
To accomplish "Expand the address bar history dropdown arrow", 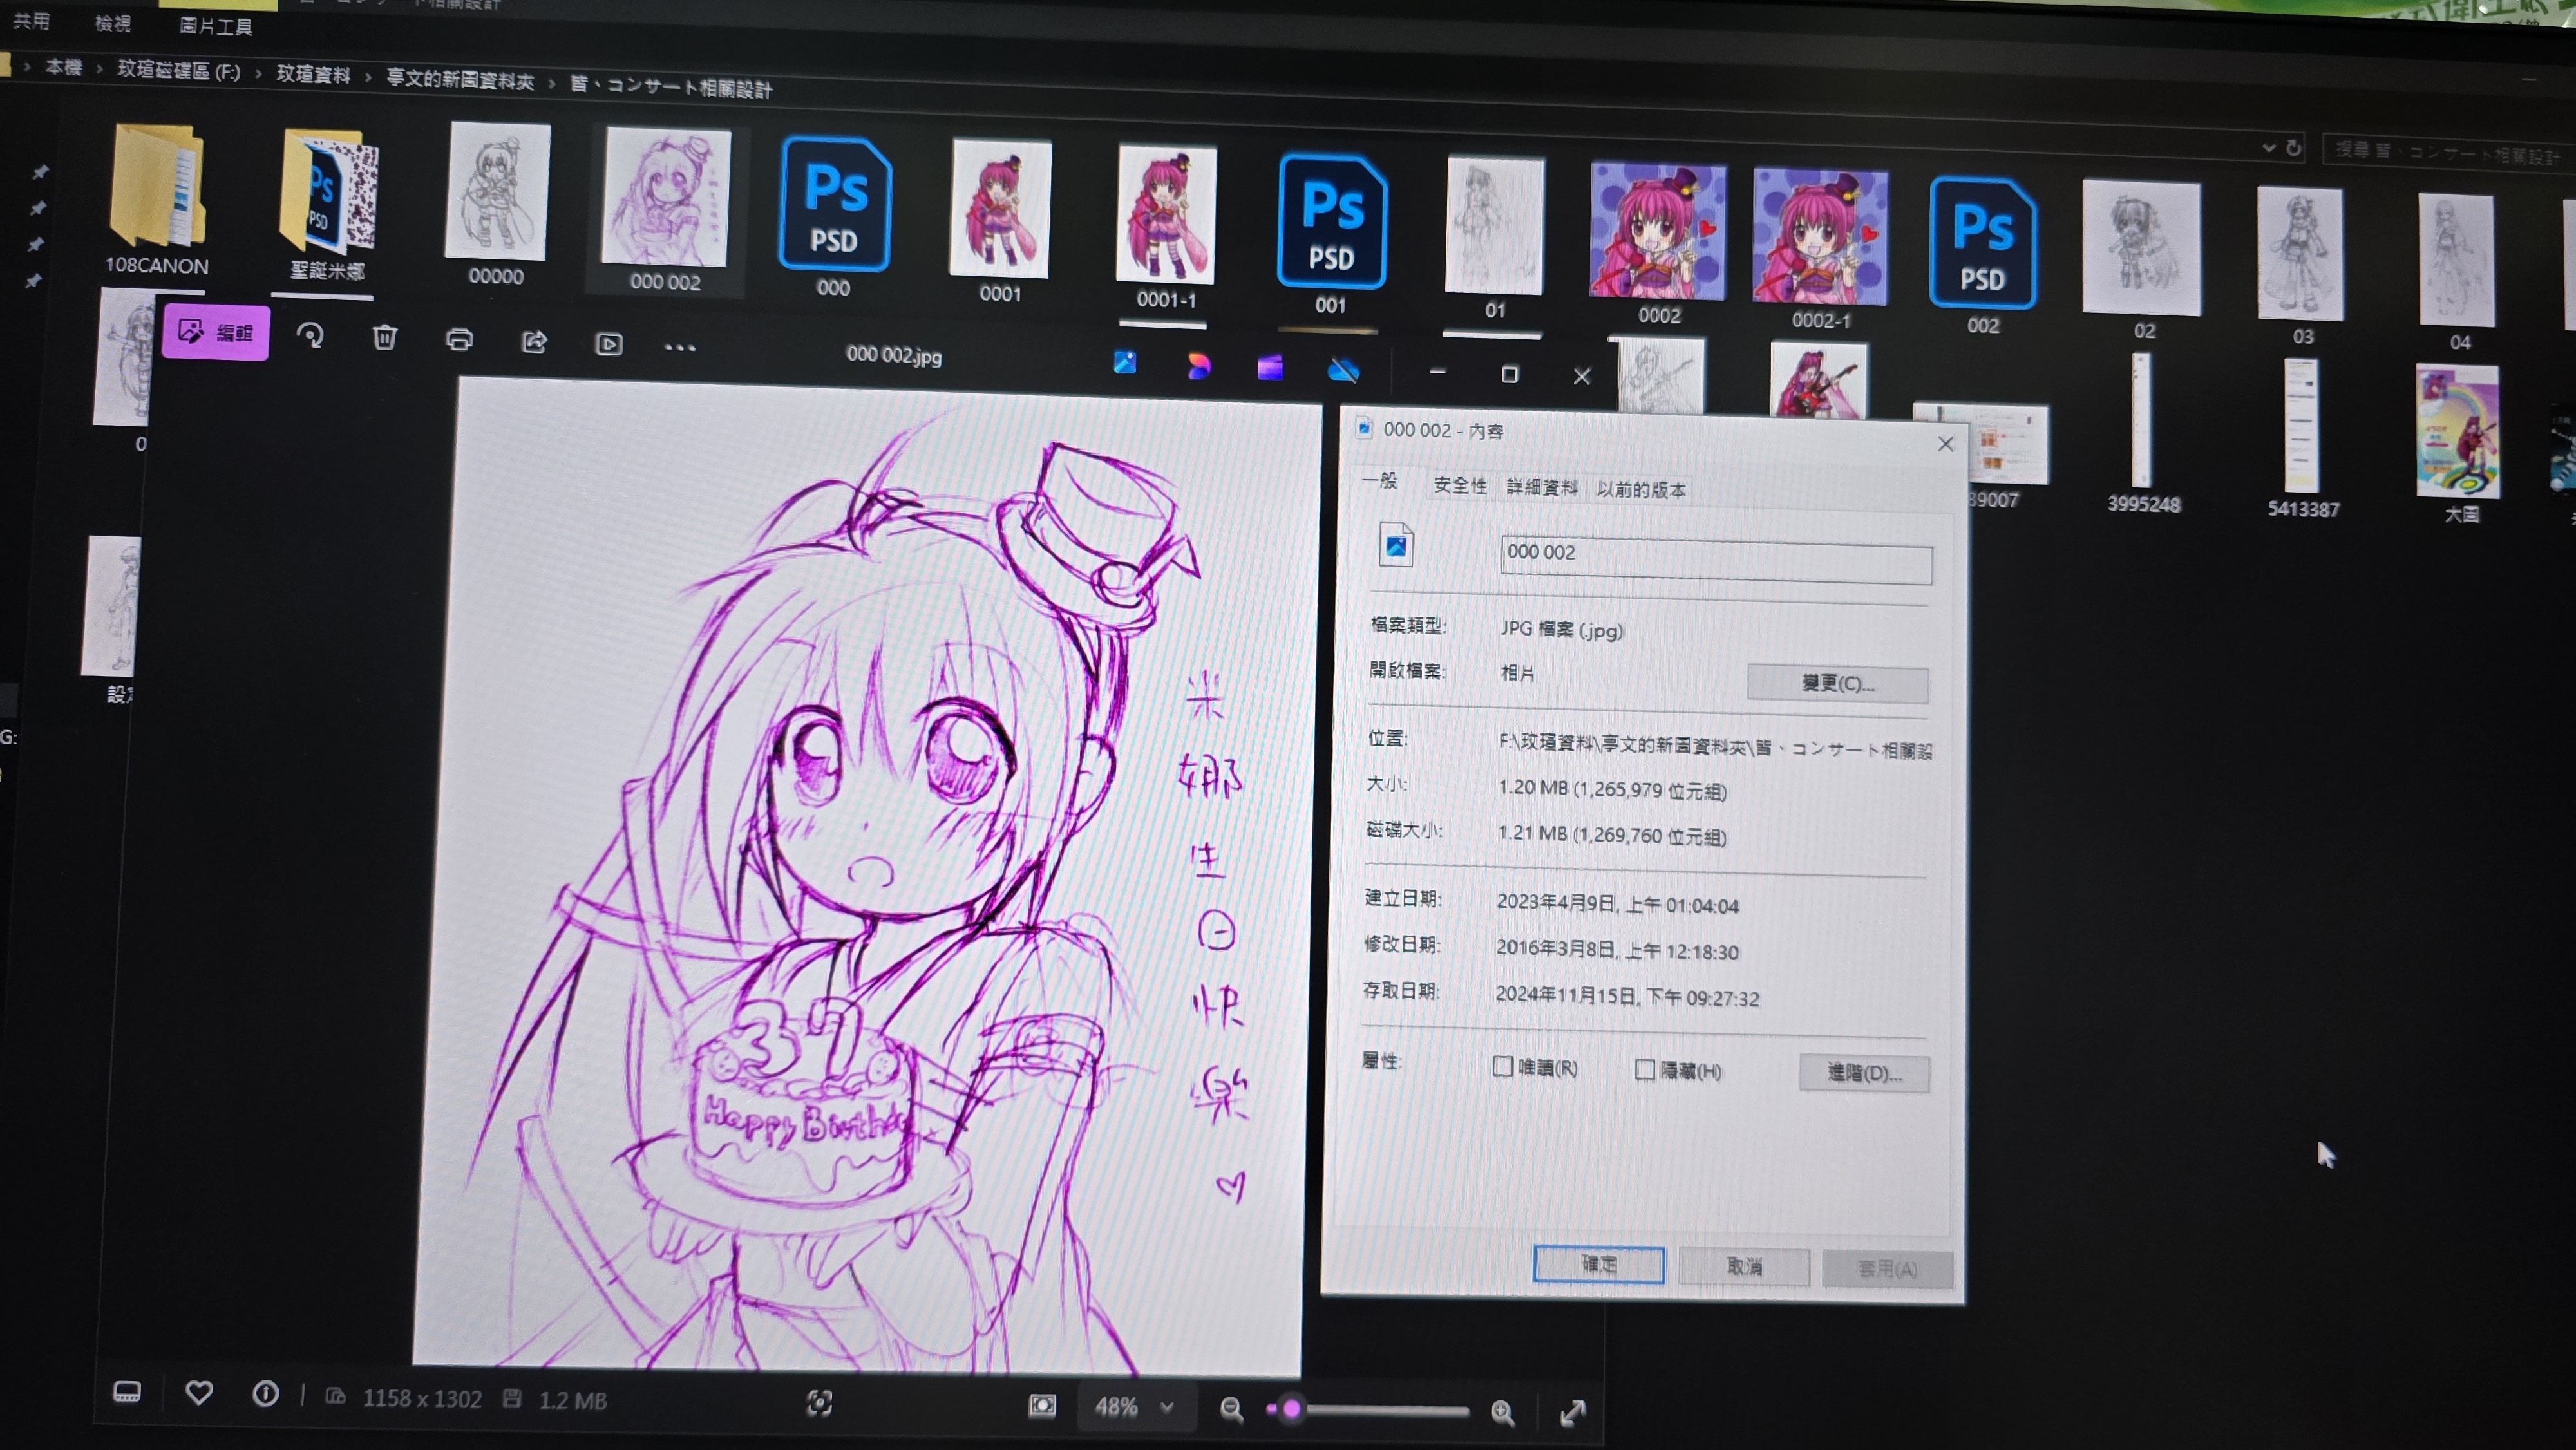I will click(x=2269, y=148).
